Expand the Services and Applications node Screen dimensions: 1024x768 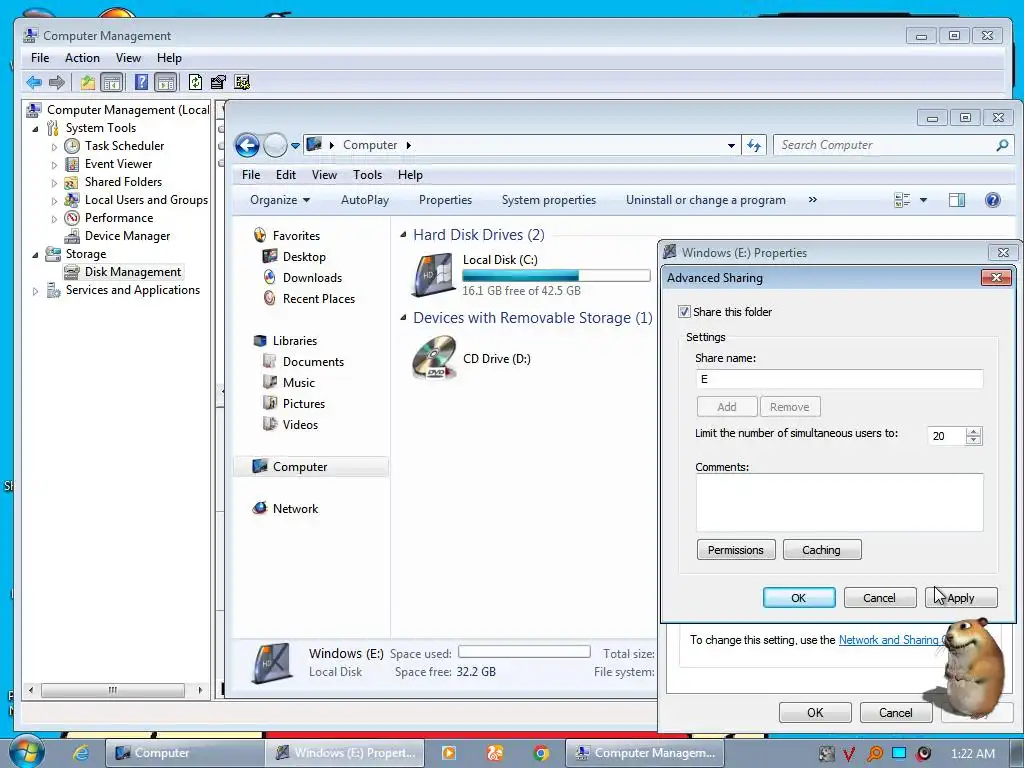coord(35,291)
